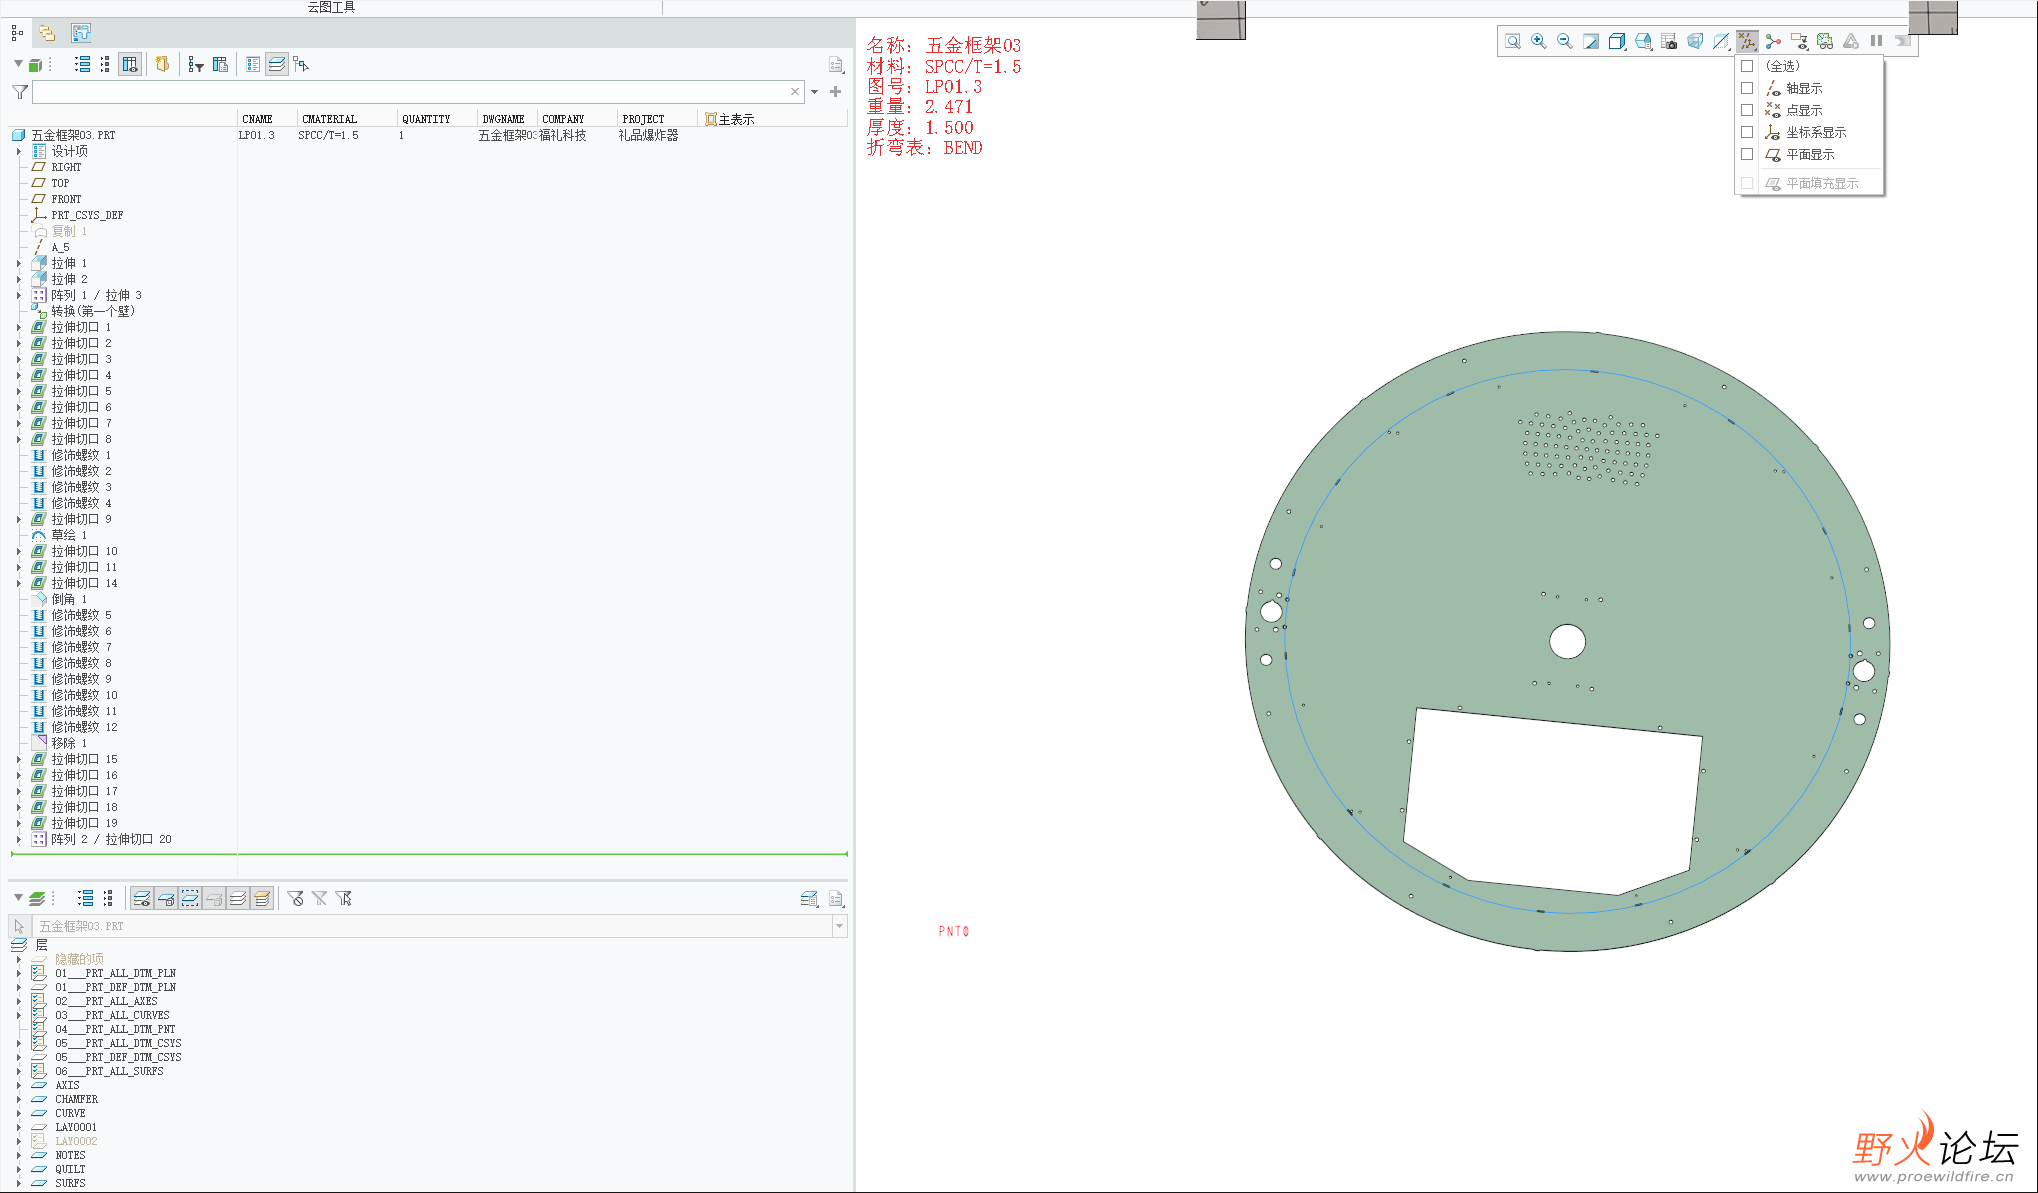The width and height of the screenshot is (2038, 1193).
Task: Click the pause simulation icon
Action: [1877, 41]
